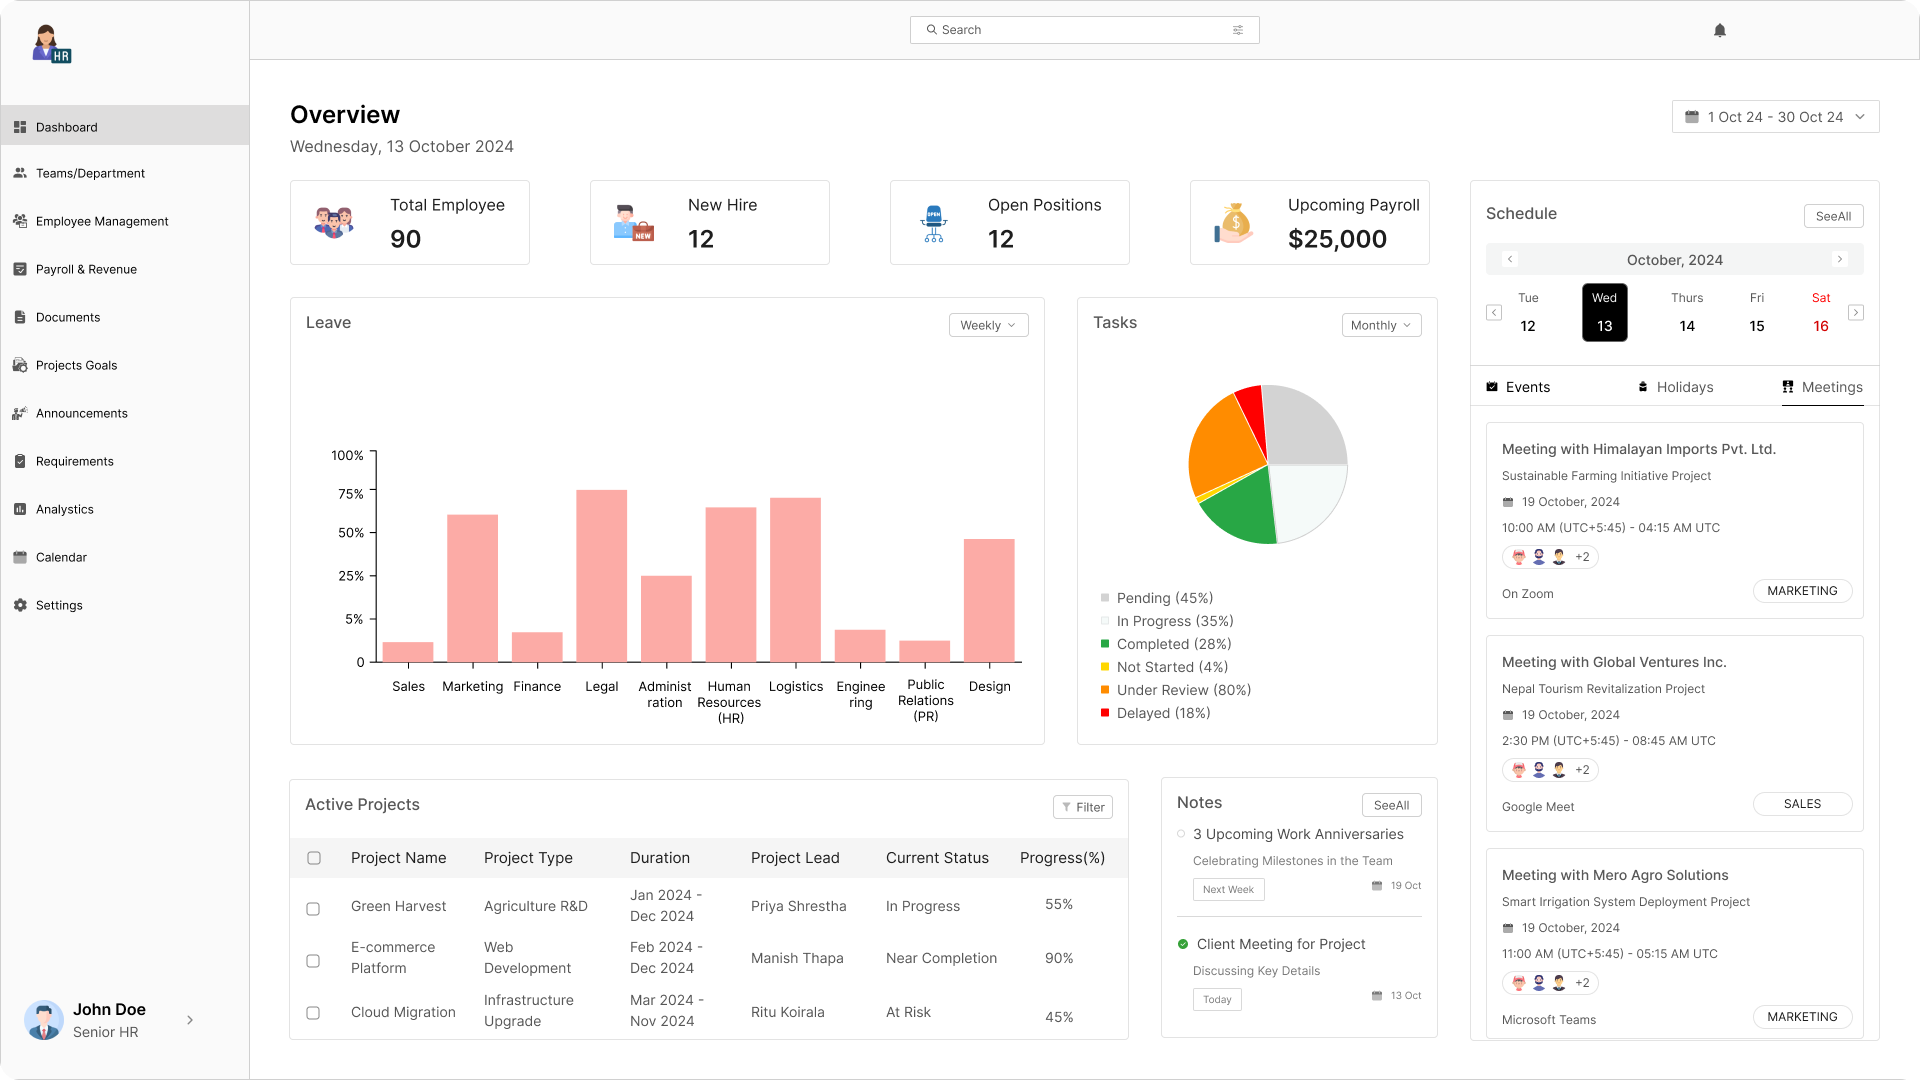The width and height of the screenshot is (1920, 1080).
Task: Click SeeAll in Schedule panel
Action: [x=1833, y=216]
